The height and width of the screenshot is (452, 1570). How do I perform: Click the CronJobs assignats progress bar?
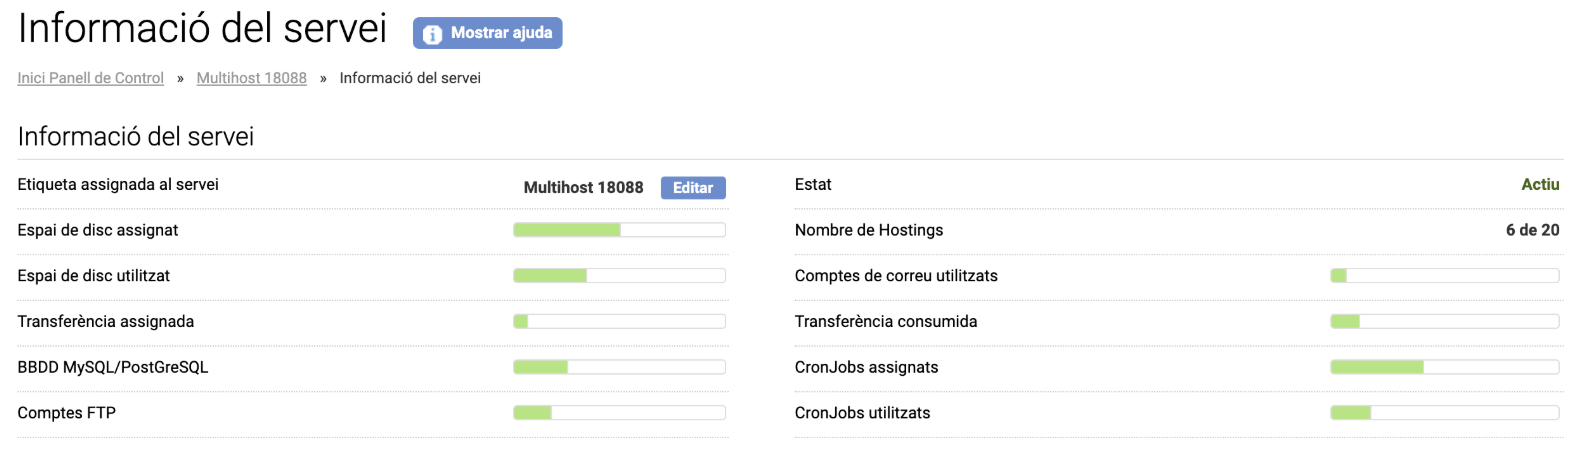tap(1445, 367)
